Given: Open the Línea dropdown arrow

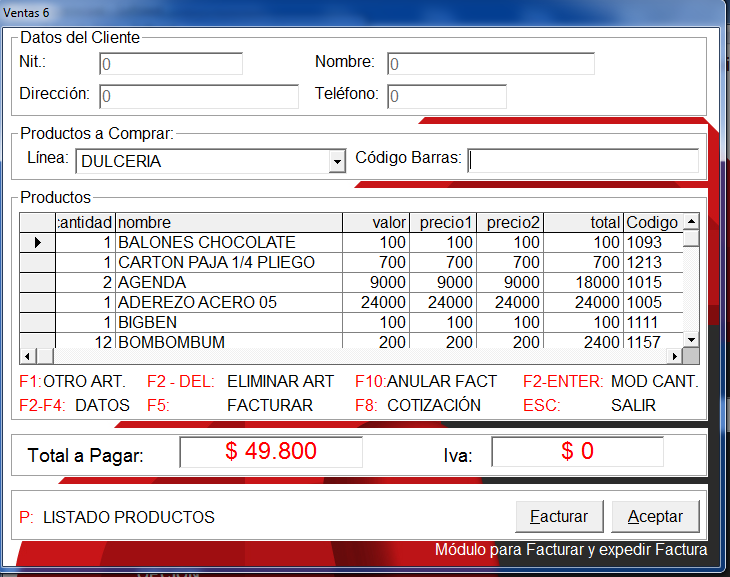Looking at the screenshot, I should pyautogui.click(x=337, y=161).
